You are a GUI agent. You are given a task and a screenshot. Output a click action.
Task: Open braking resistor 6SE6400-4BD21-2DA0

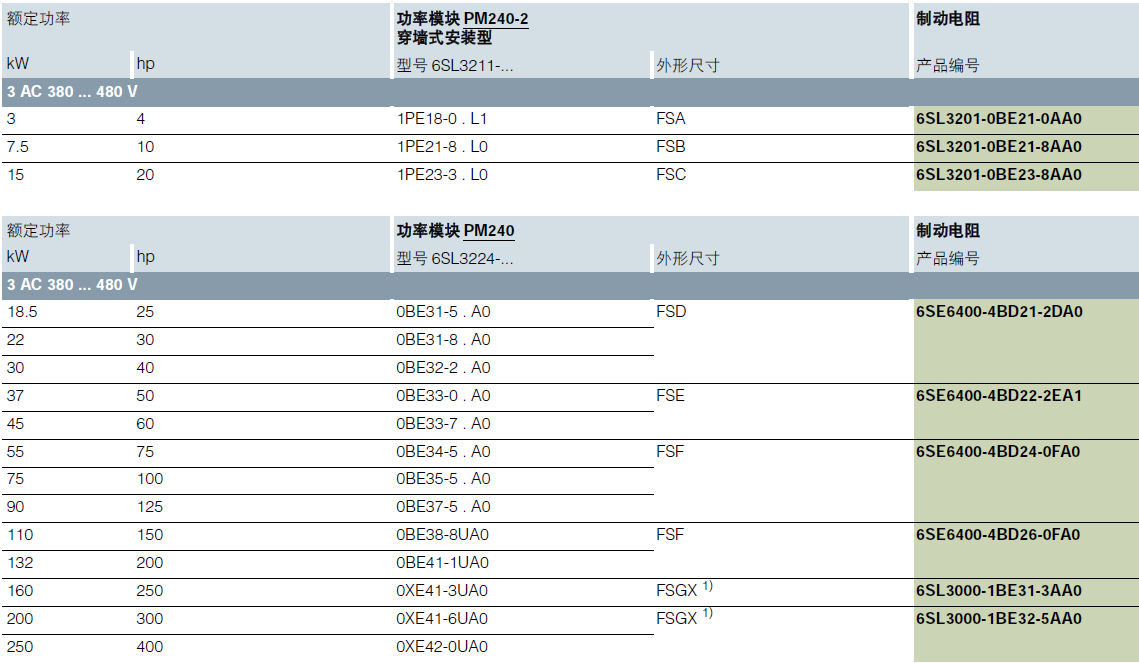(x=999, y=312)
